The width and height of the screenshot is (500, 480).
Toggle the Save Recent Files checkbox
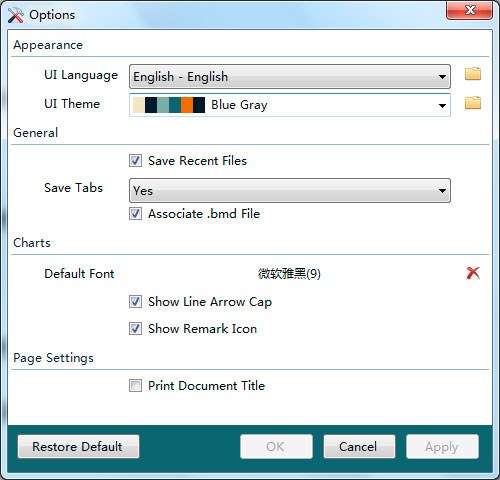pyautogui.click(x=135, y=160)
